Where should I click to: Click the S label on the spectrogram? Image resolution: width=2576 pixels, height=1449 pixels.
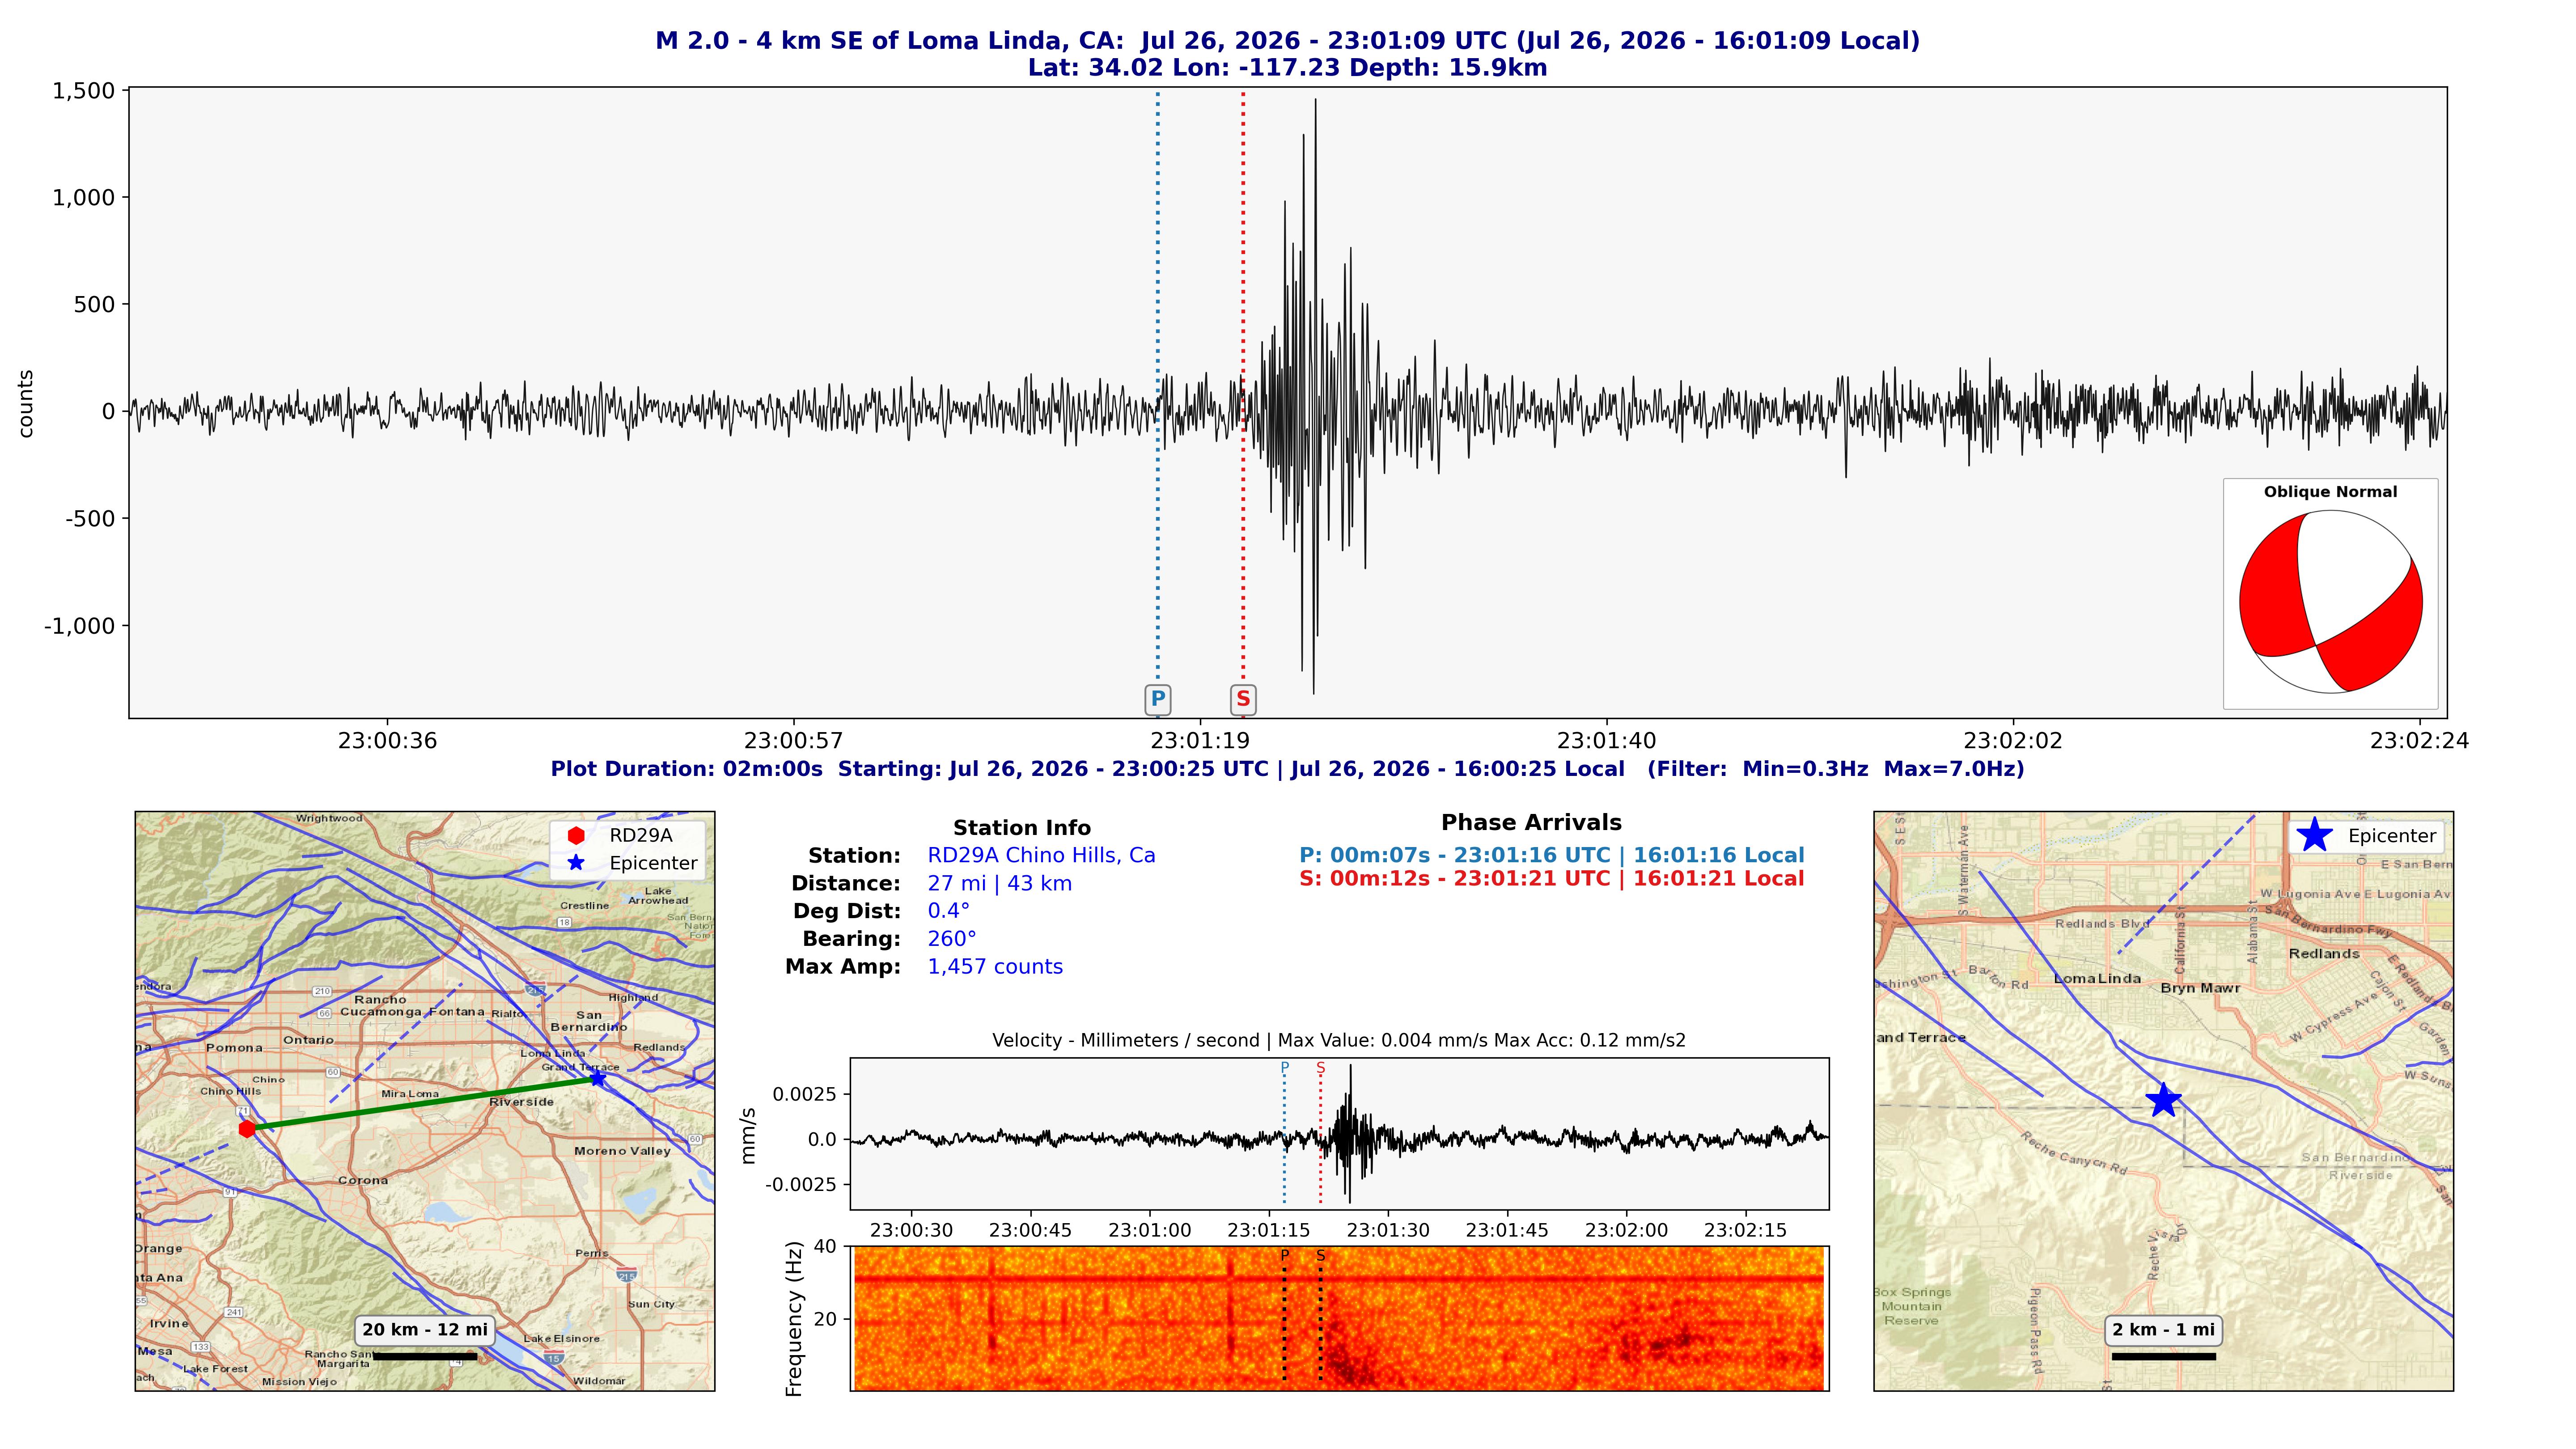1321,1256
